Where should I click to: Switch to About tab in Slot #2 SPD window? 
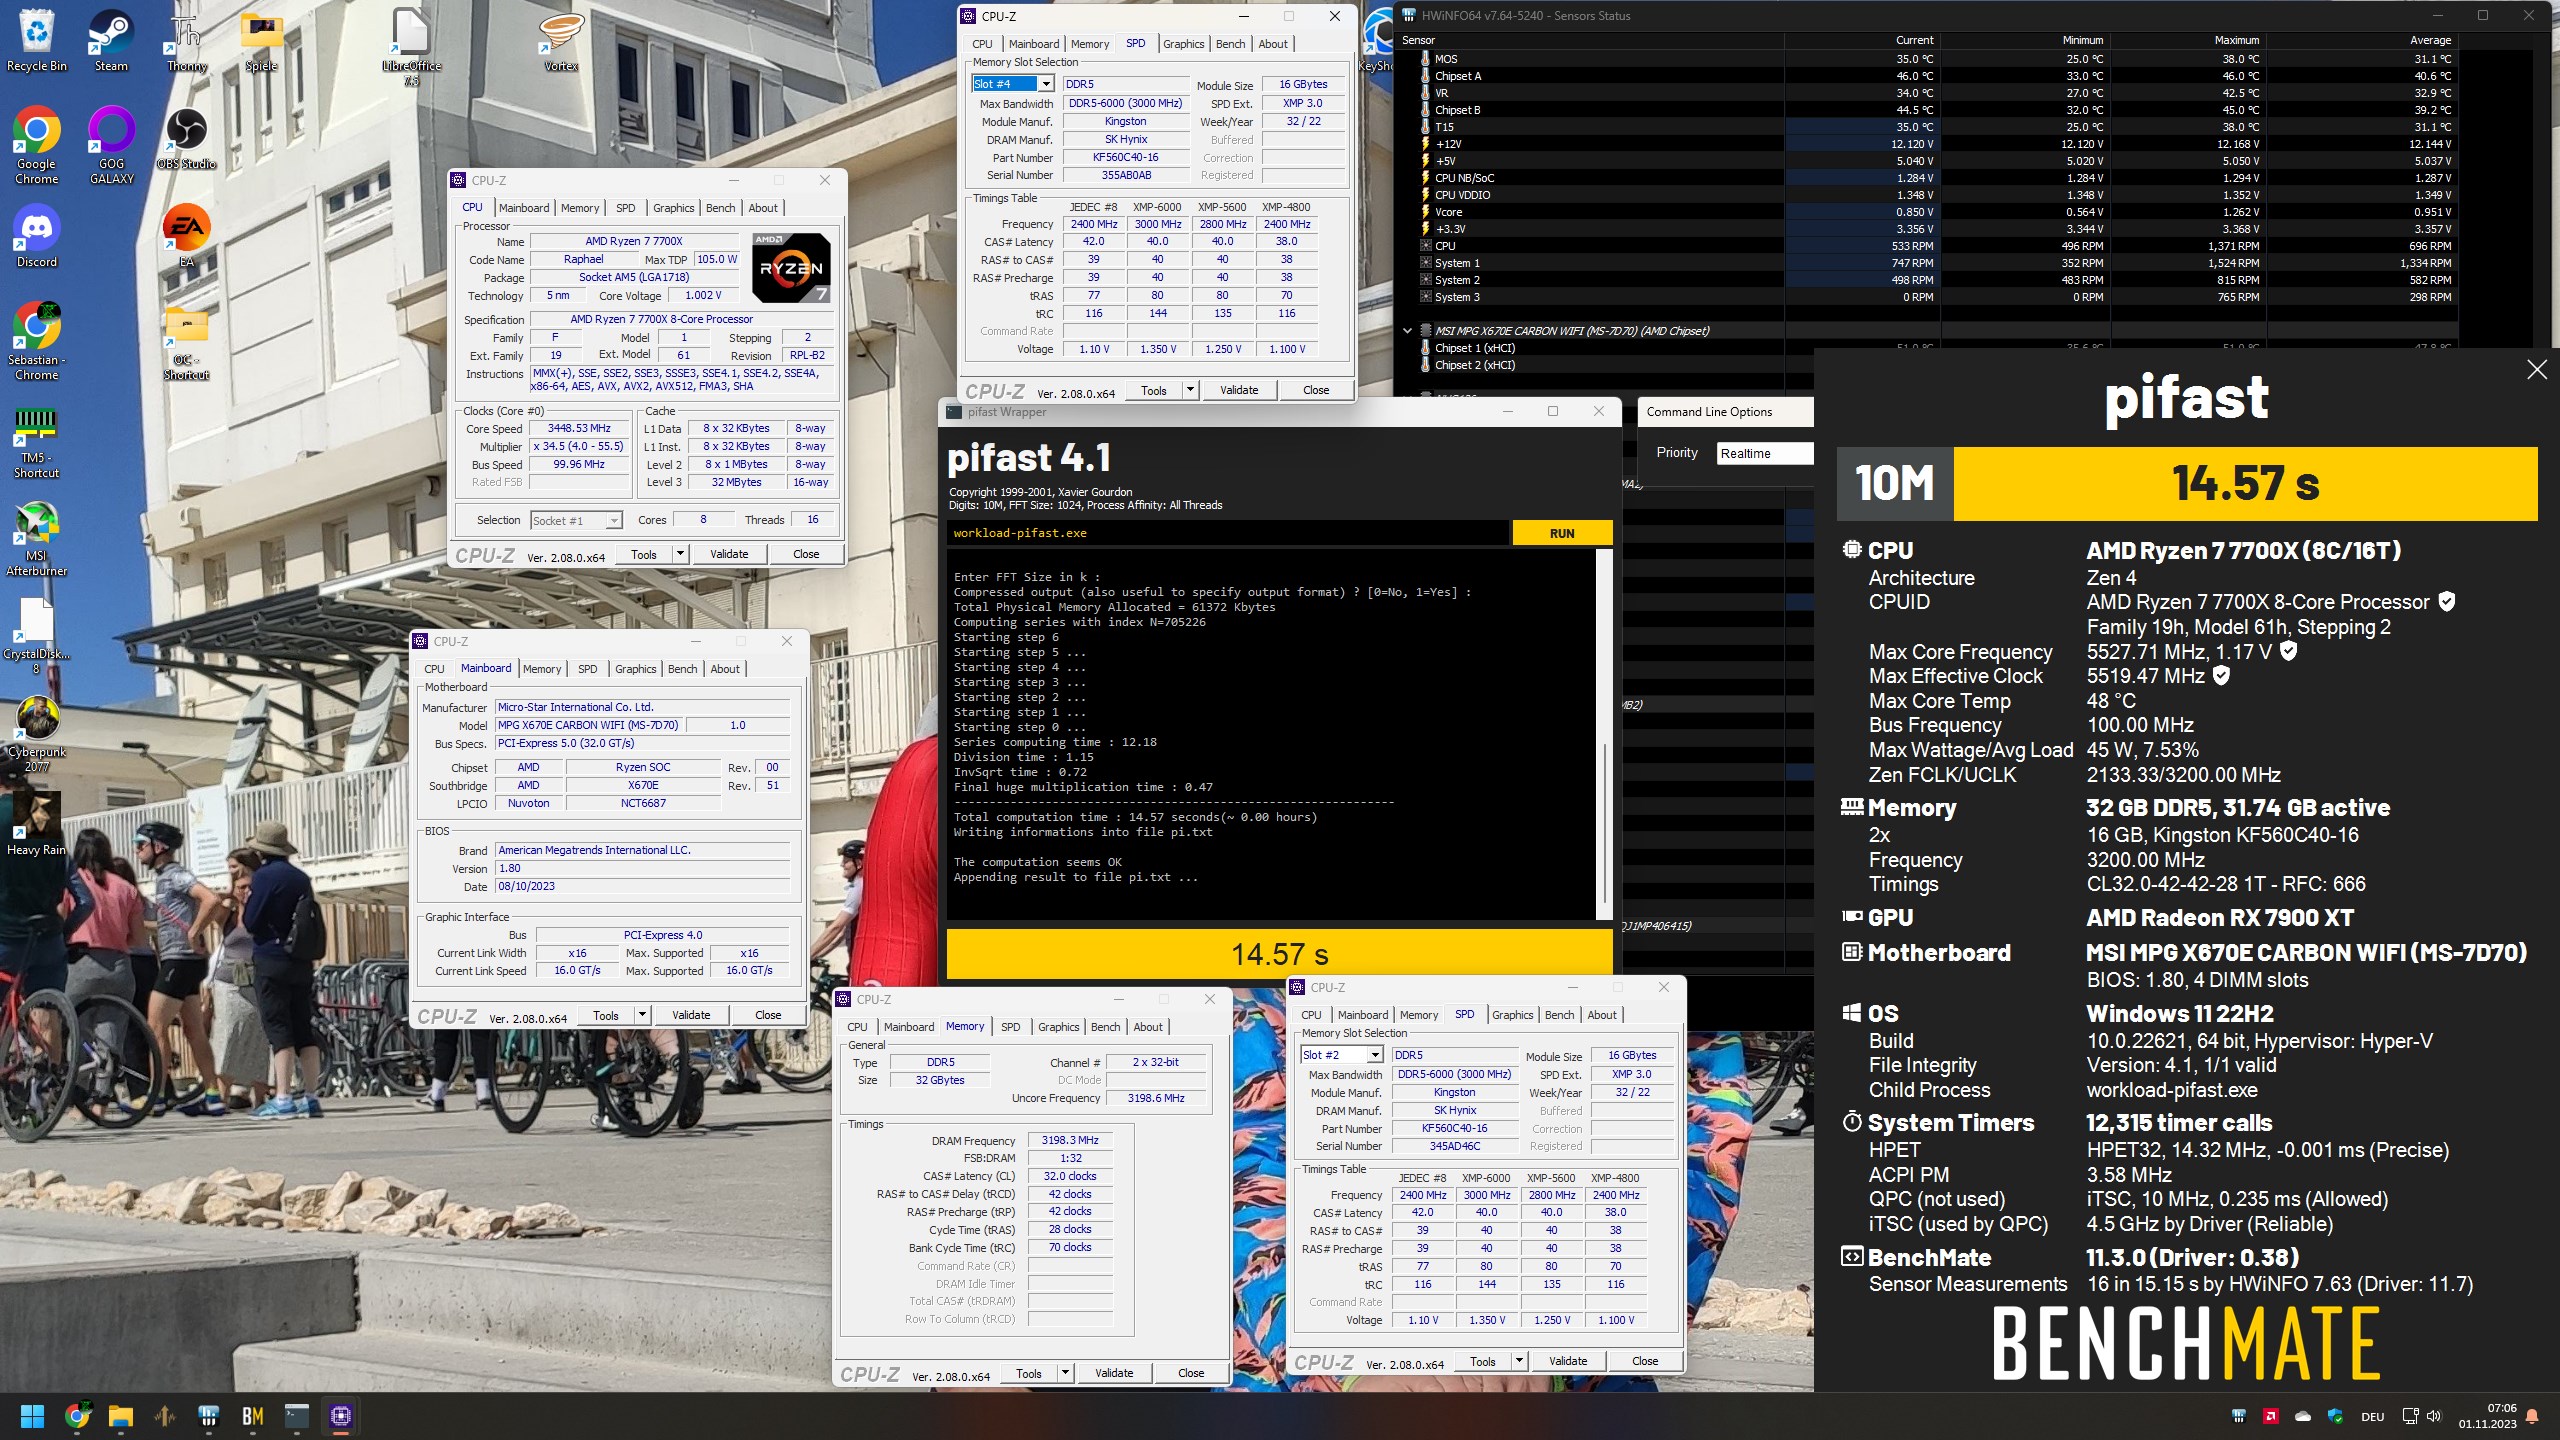click(x=1601, y=1015)
